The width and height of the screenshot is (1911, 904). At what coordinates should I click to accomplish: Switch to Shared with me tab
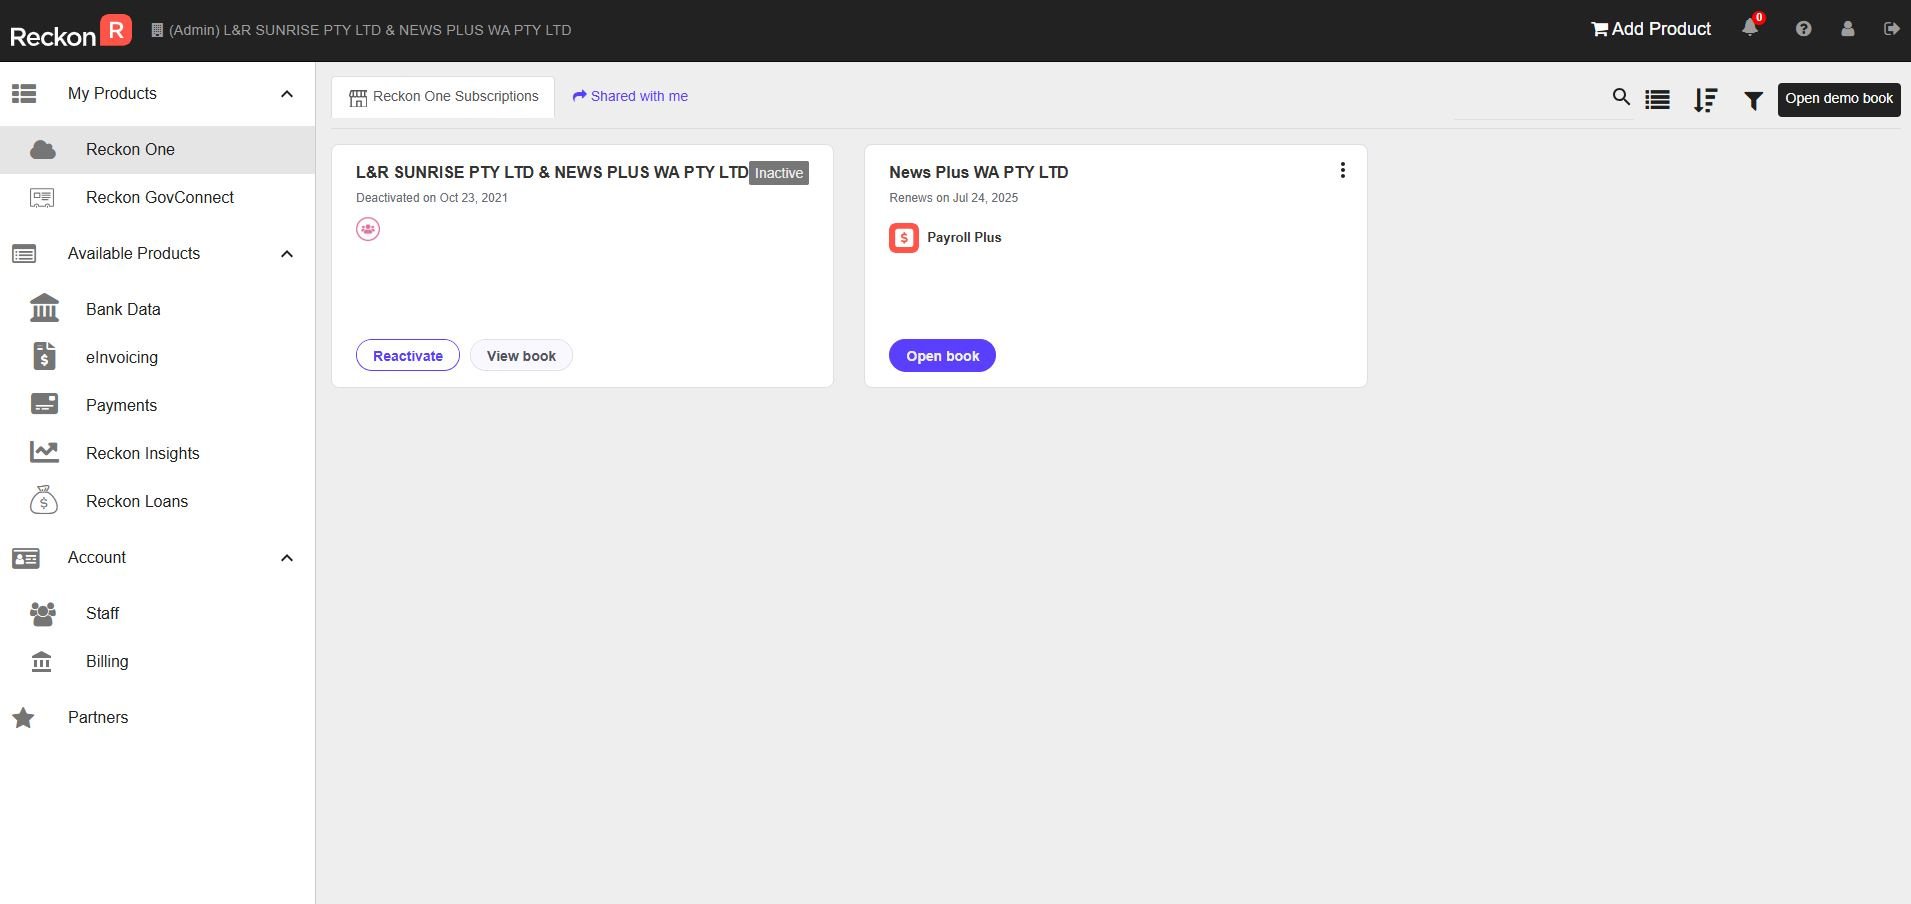(630, 96)
